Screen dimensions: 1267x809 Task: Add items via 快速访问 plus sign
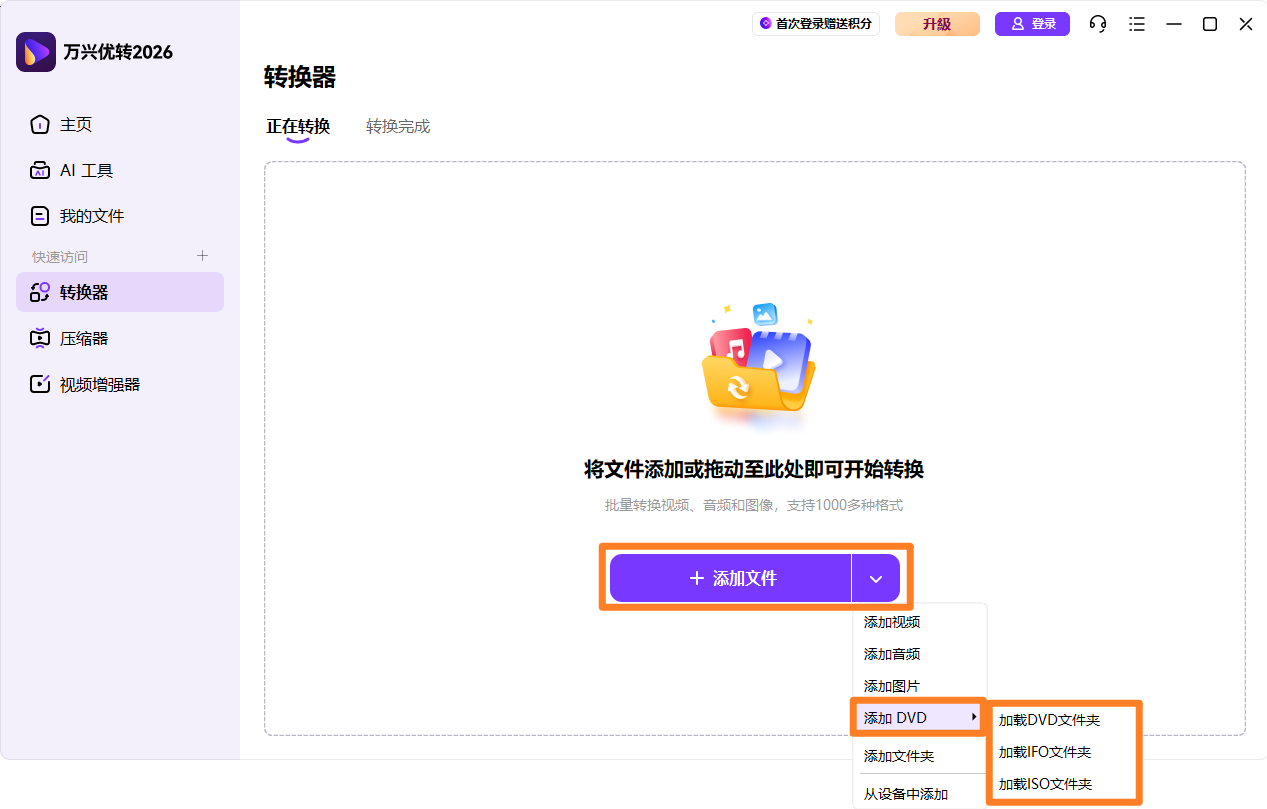pyautogui.click(x=202, y=256)
